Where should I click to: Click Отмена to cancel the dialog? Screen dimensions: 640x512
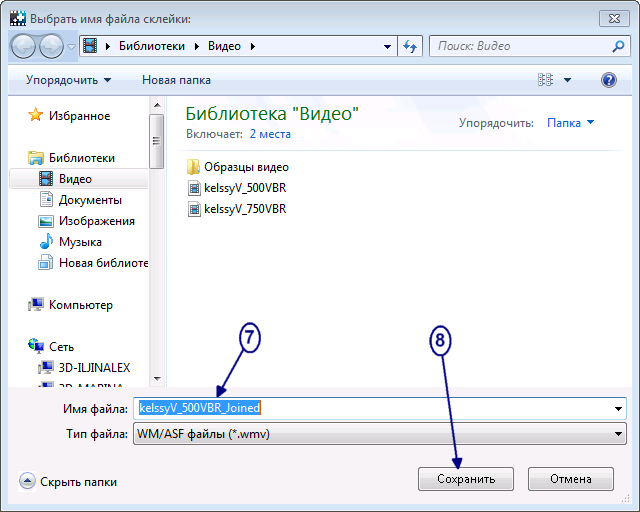(571, 479)
